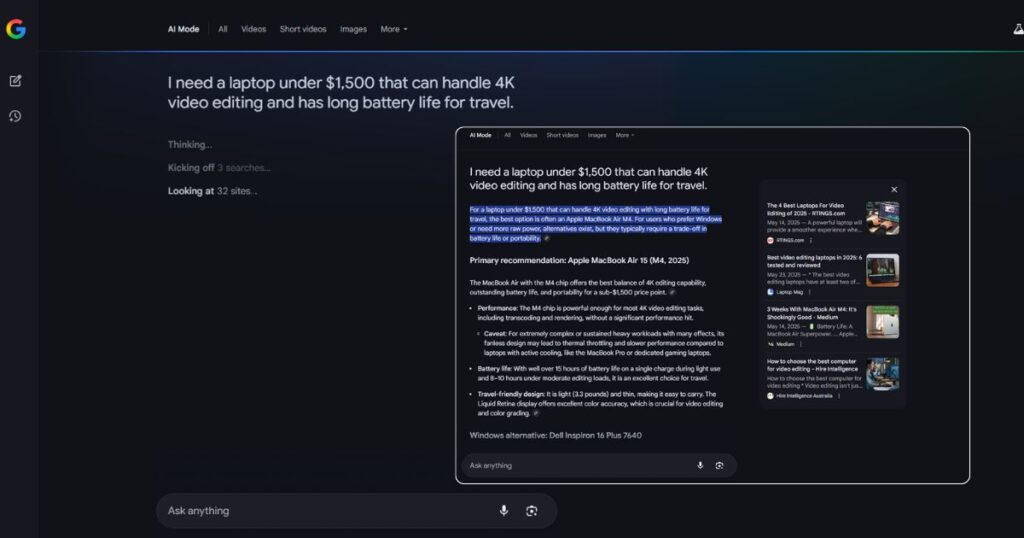The image size is (1024, 538).
Task: Click the 'Caveat:' sub-bullet text
Action: tap(603, 343)
